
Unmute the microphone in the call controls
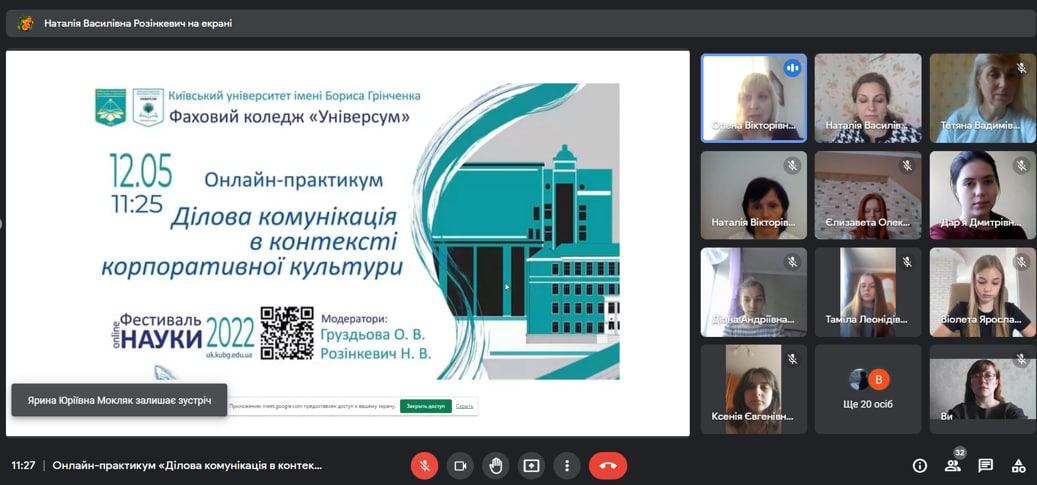[425, 466]
